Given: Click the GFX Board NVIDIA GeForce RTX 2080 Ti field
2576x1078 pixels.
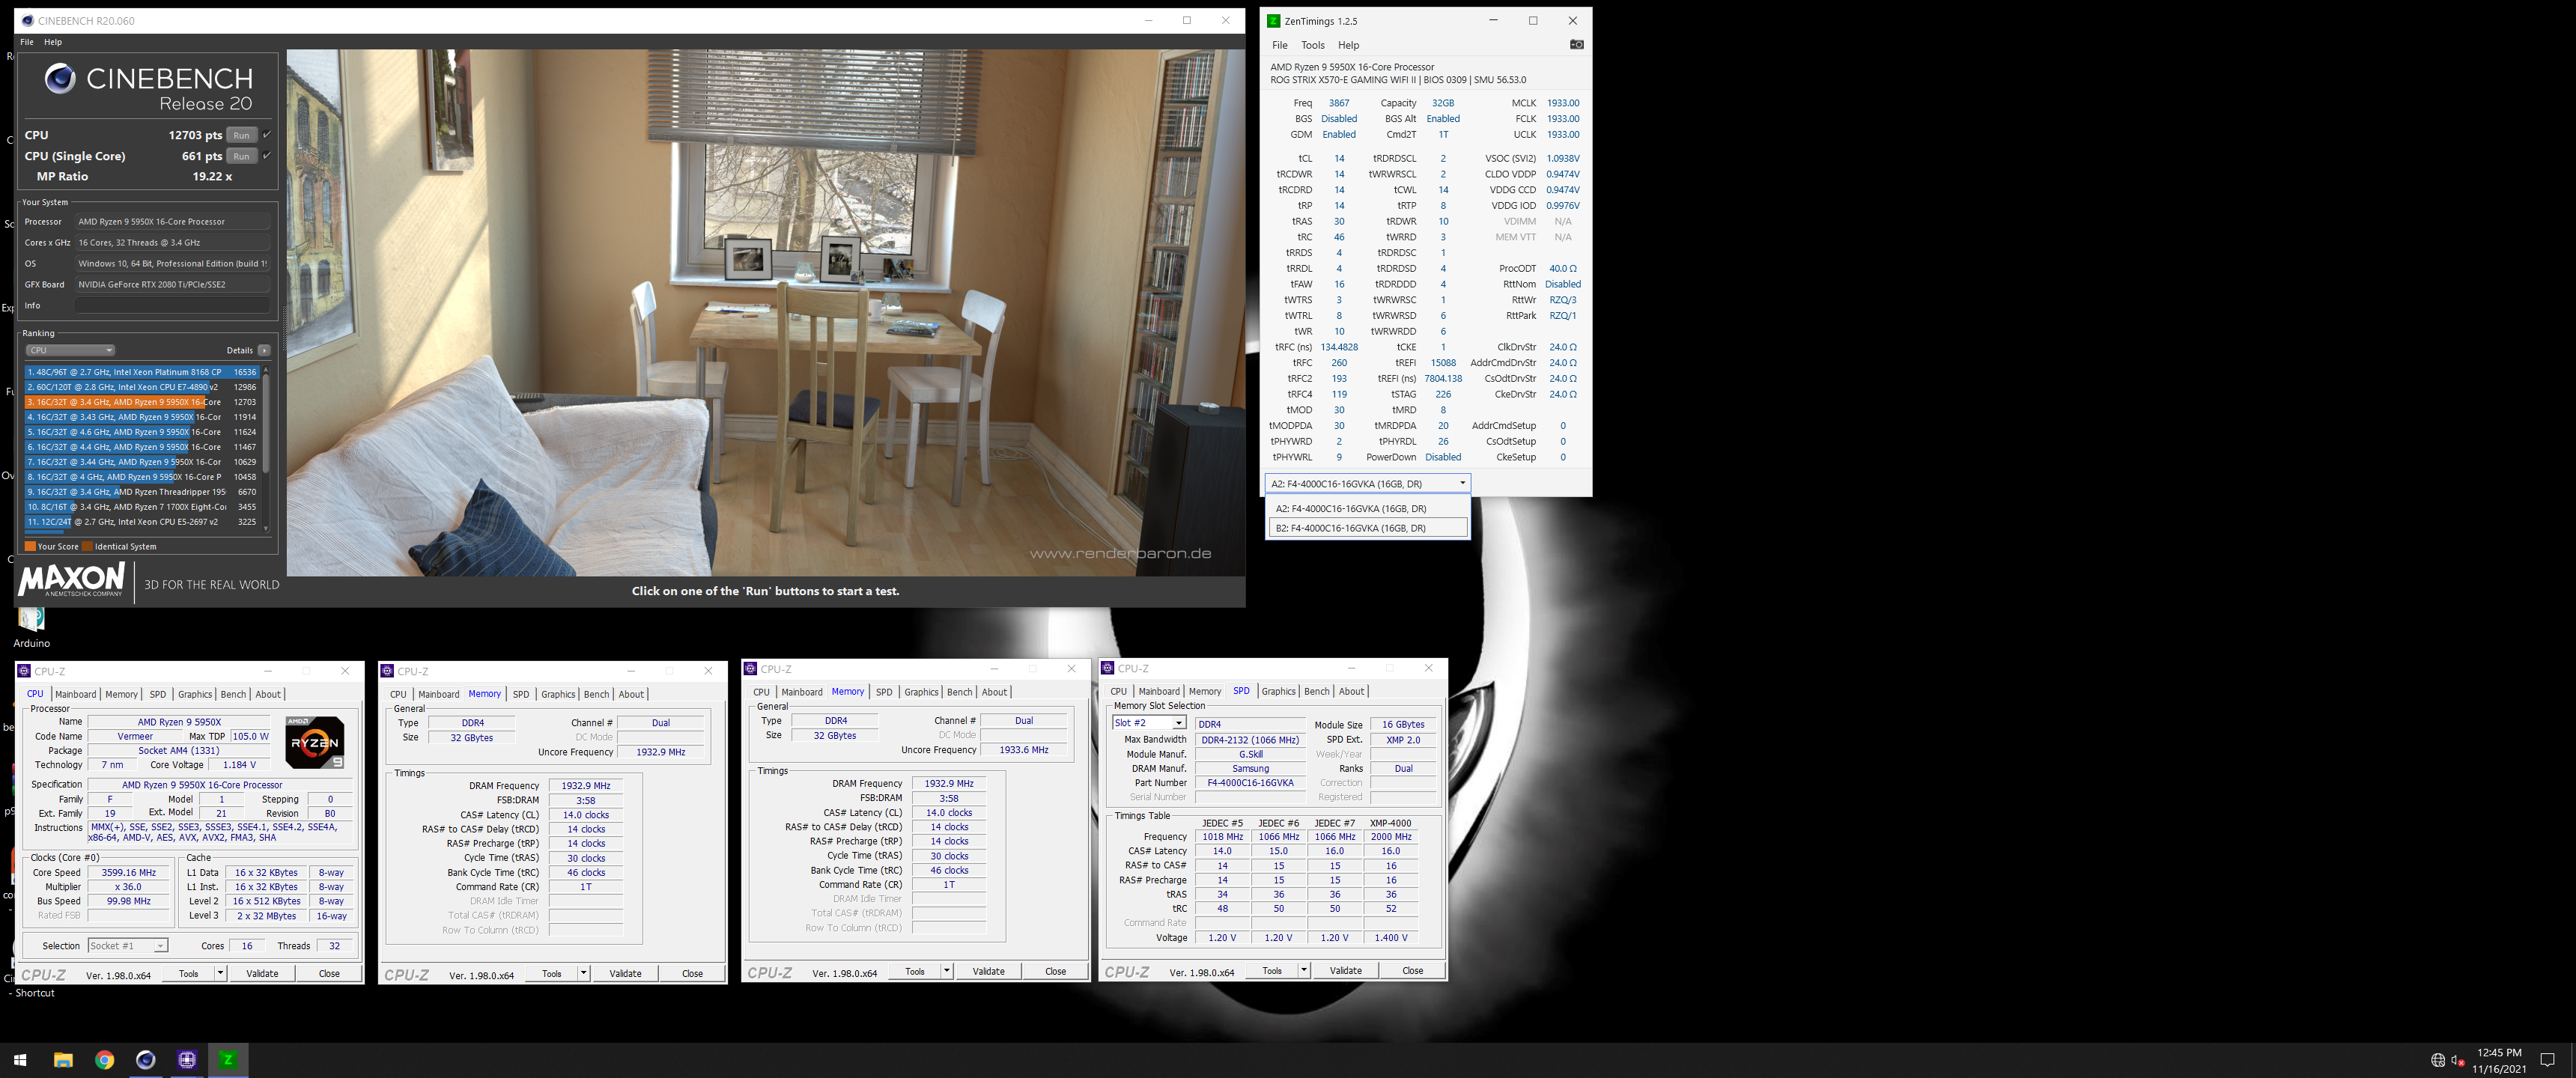Looking at the screenshot, I should pyautogui.click(x=173, y=284).
